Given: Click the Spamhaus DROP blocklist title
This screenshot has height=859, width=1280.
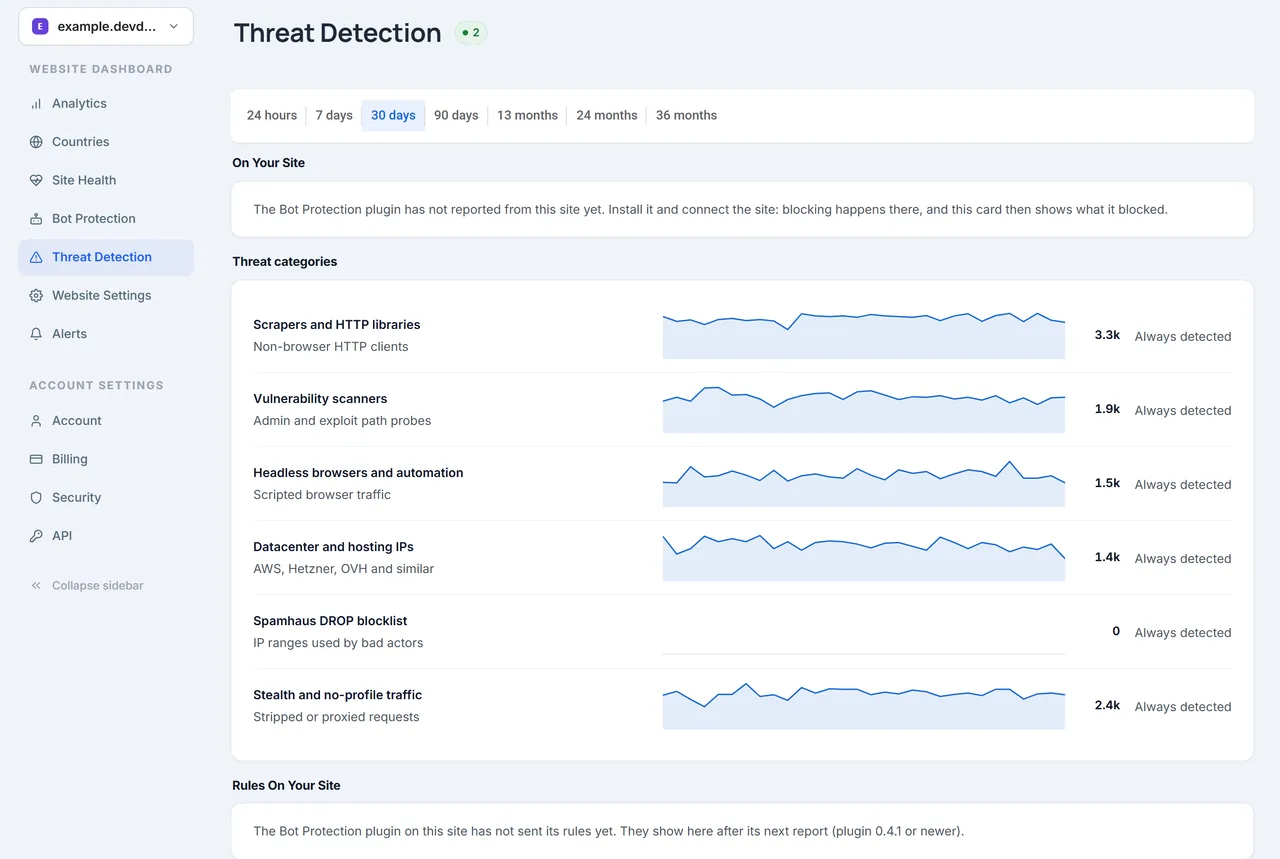Looking at the screenshot, I should click(330, 621).
